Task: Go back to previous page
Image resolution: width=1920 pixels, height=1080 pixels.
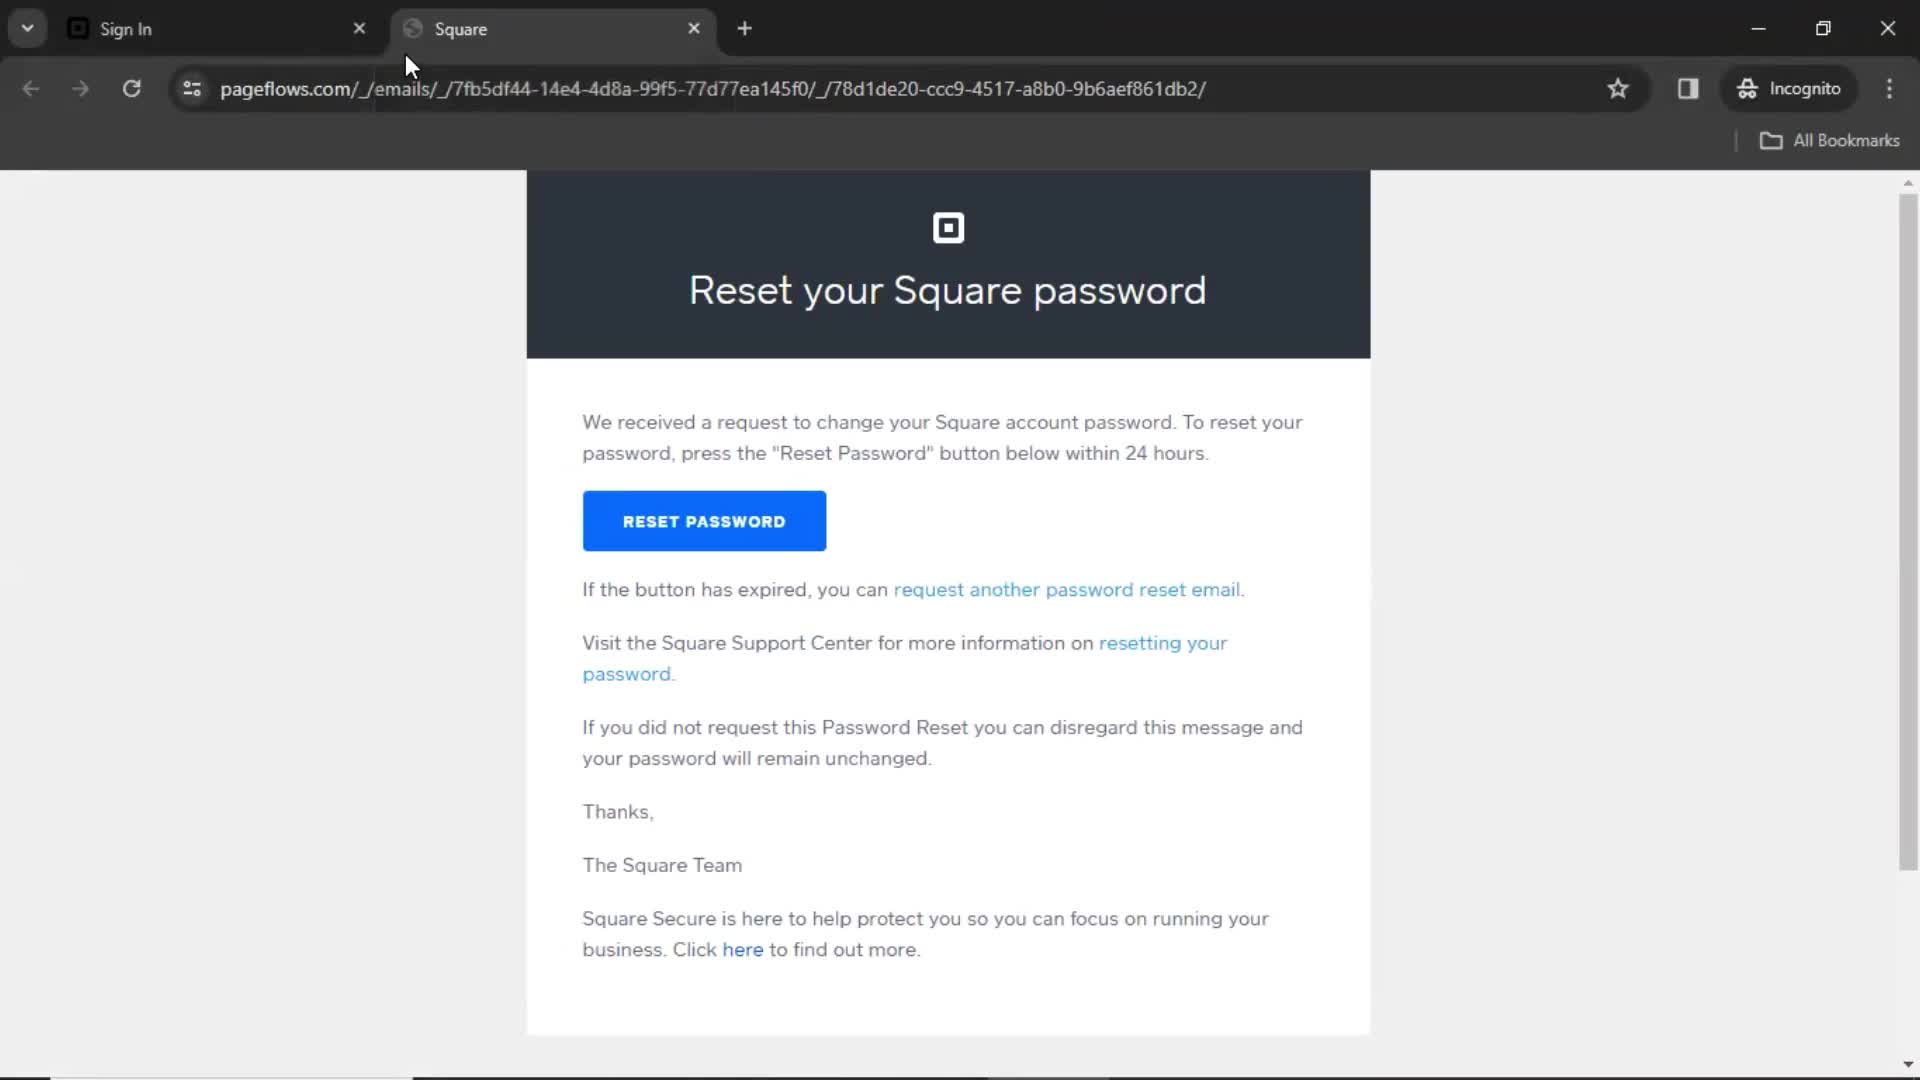Action: click(31, 89)
